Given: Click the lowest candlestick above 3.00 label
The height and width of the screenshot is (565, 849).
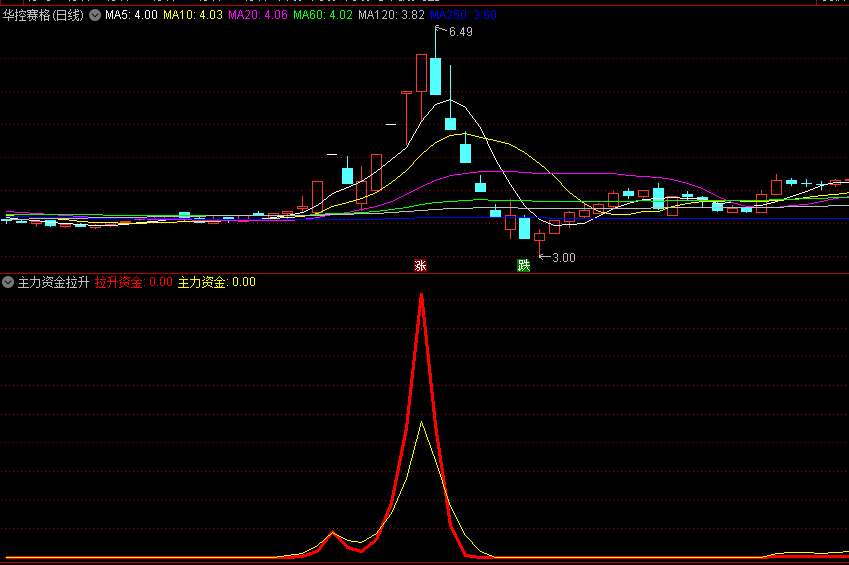Looking at the screenshot, I should (x=540, y=237).
